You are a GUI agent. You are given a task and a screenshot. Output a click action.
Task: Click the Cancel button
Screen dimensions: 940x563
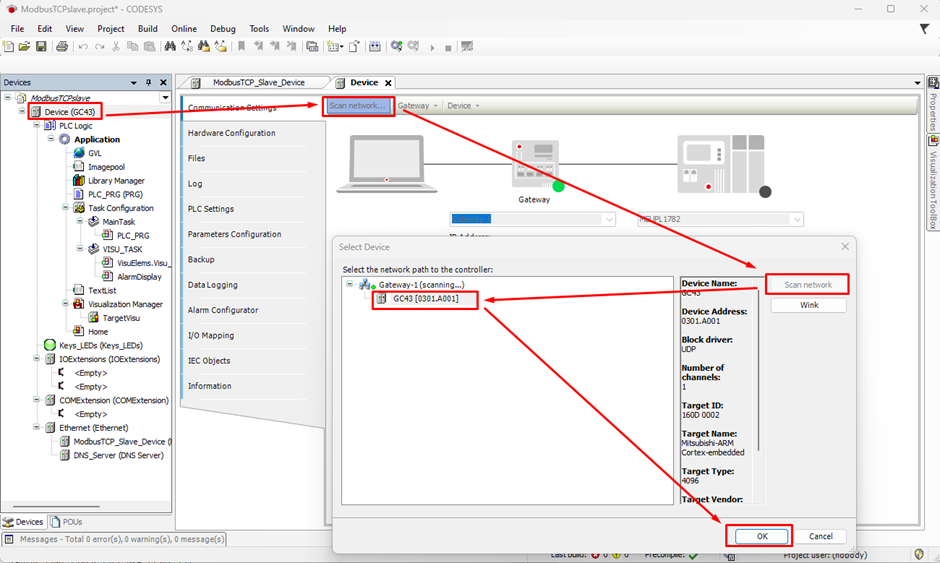pos(820,537)
